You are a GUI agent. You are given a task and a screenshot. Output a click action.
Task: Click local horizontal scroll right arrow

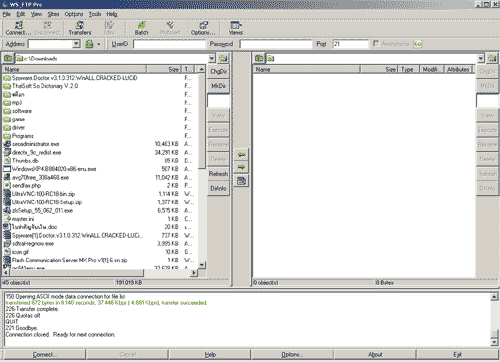click(194, 273)
